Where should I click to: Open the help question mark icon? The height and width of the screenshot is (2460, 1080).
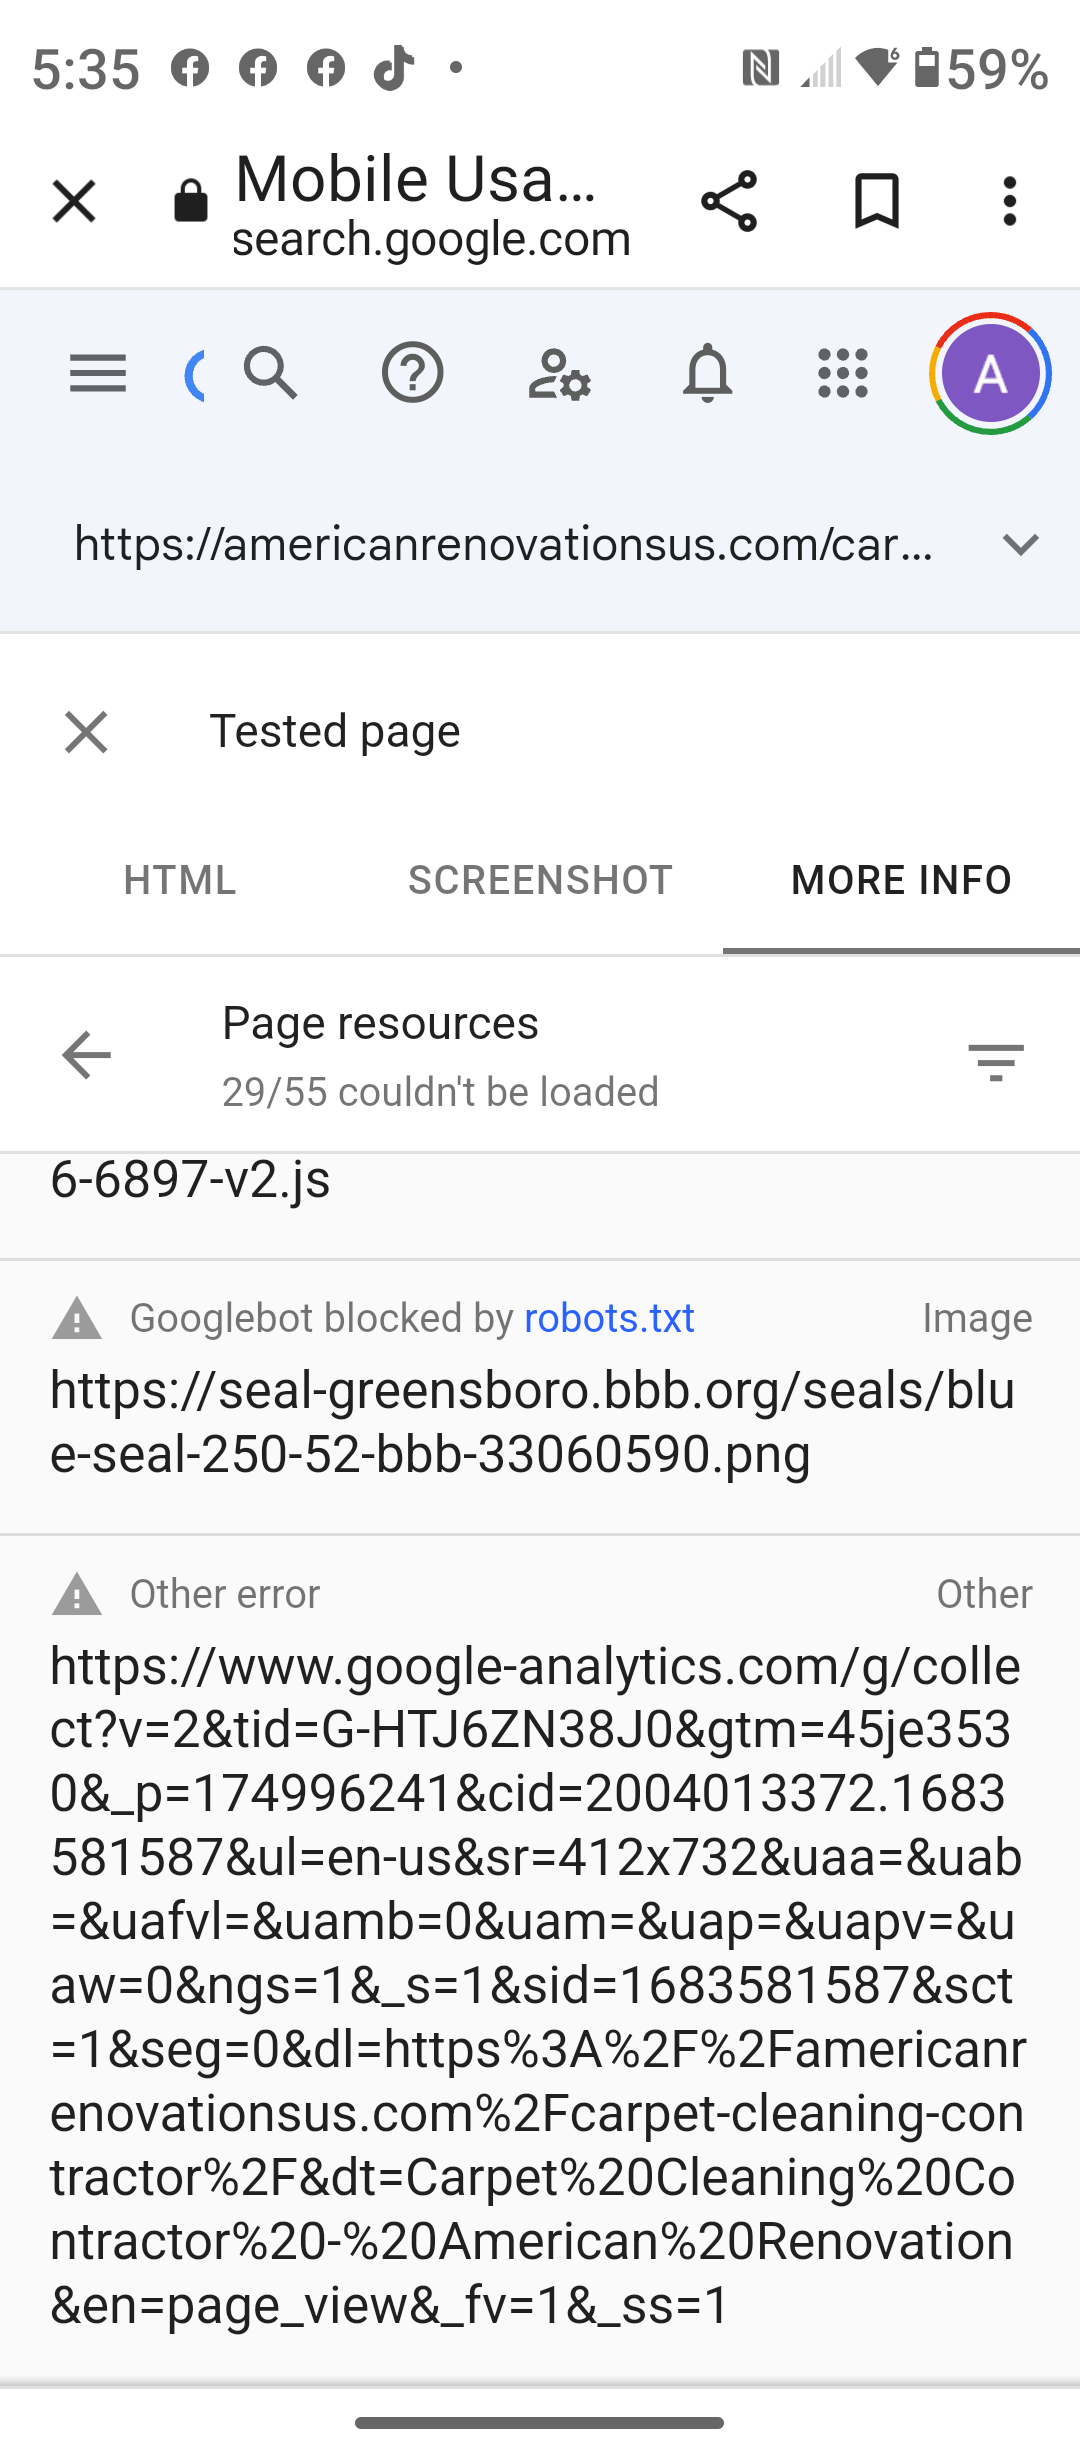[412, 374]
